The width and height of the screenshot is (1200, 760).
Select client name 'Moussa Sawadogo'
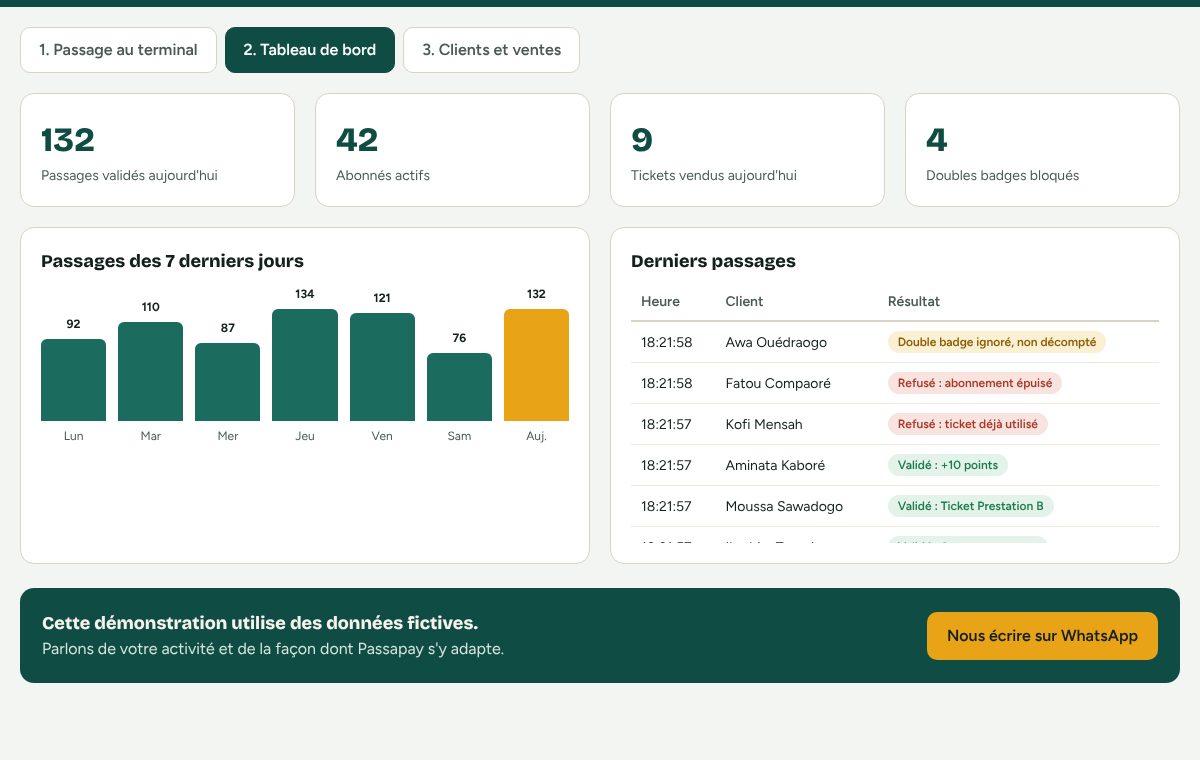pos(784,506)
